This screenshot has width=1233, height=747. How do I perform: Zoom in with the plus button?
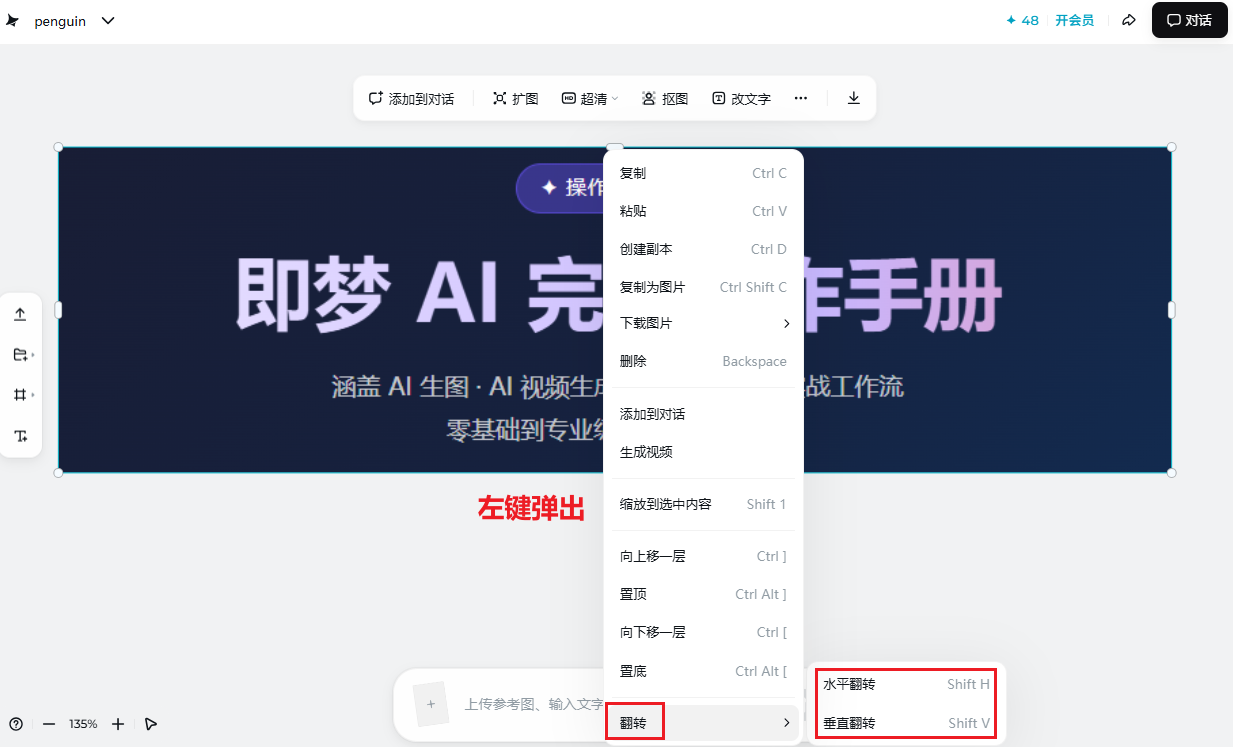point(118,723)
